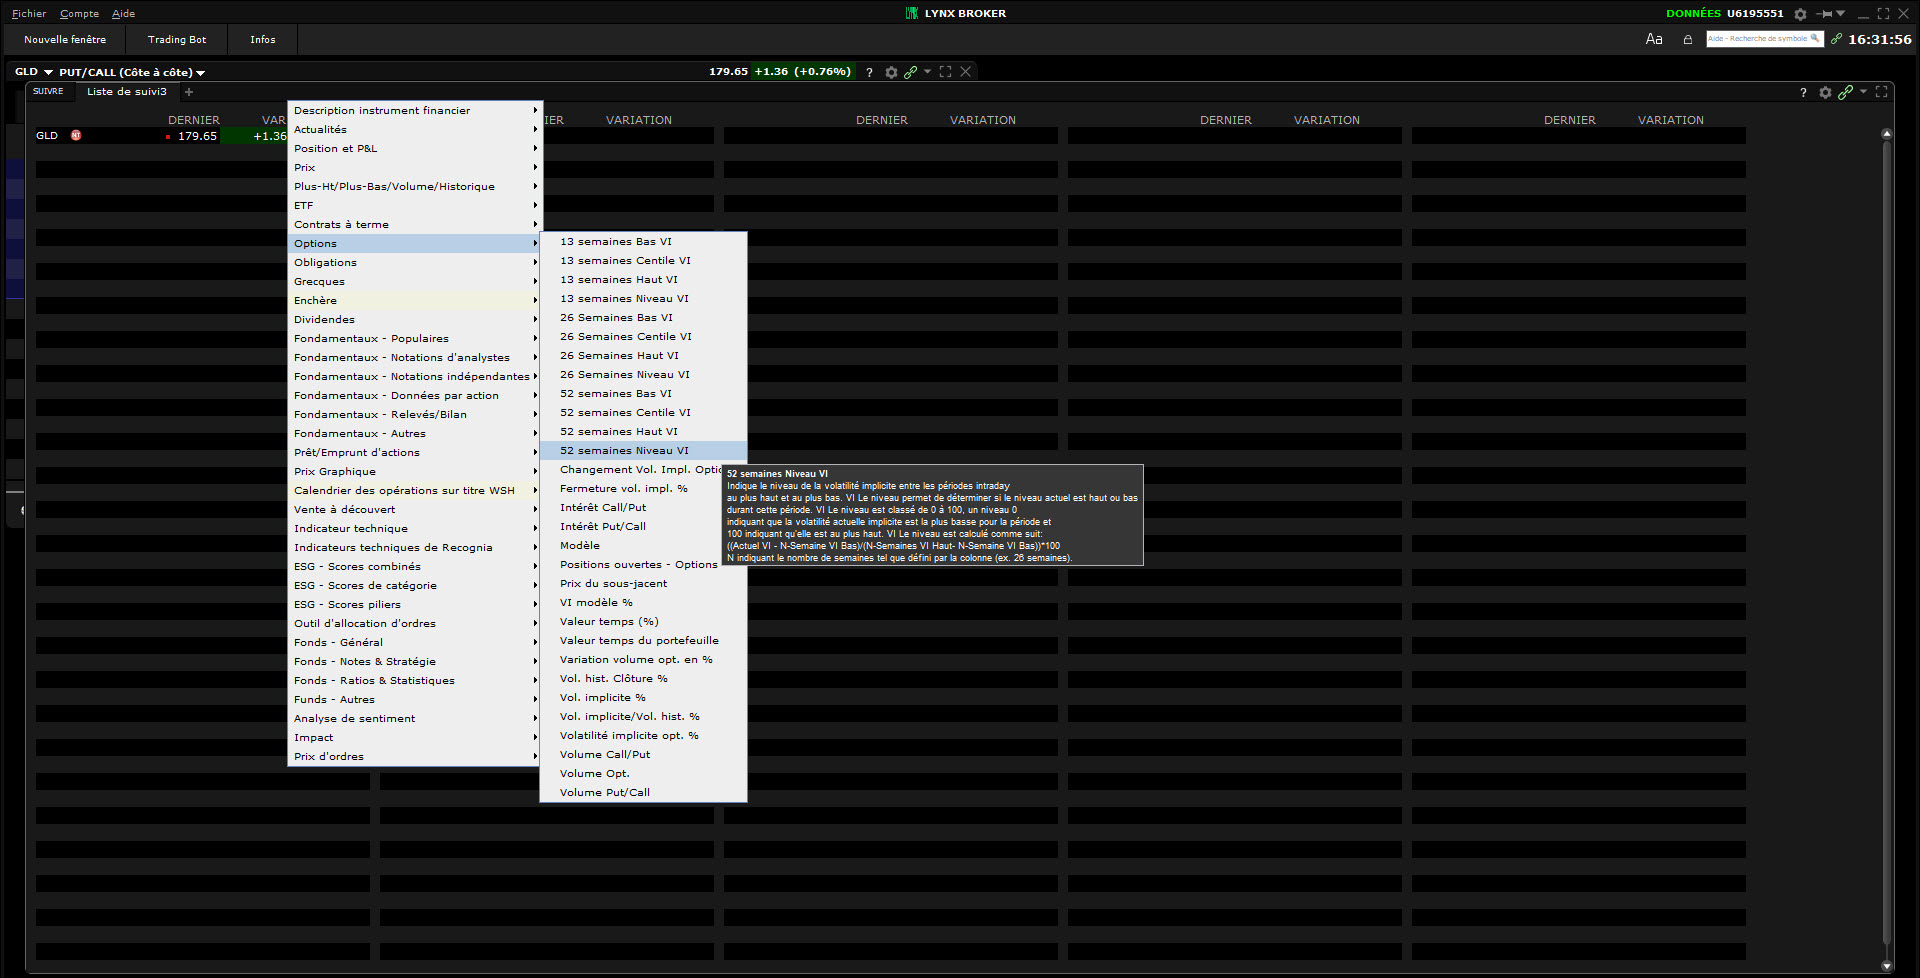1920x978 pixels.
Task: Add a new watchlist tab with plus icon
Action: 188,92
